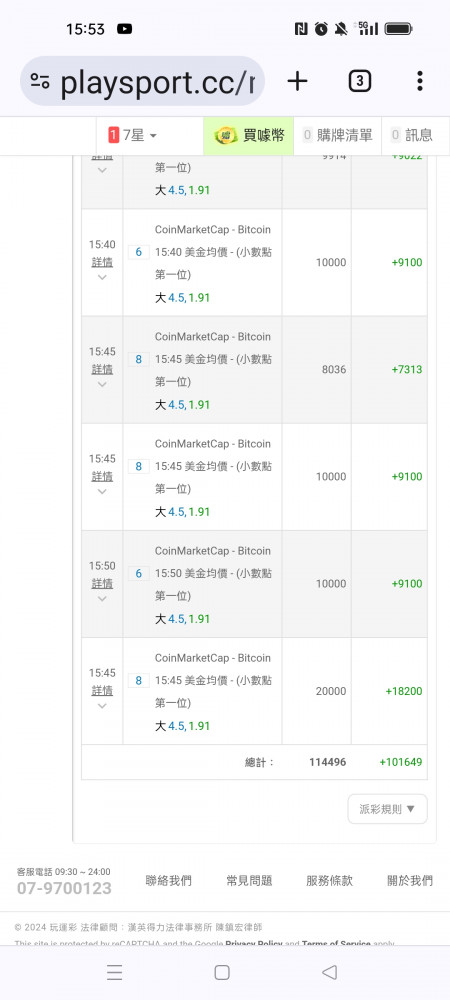Image resolution: width=450 pixels, height=1000 pixels.
Task: Open the 聯絡我們 footer link
Action: pyautogui.click(x=168, y=881)
